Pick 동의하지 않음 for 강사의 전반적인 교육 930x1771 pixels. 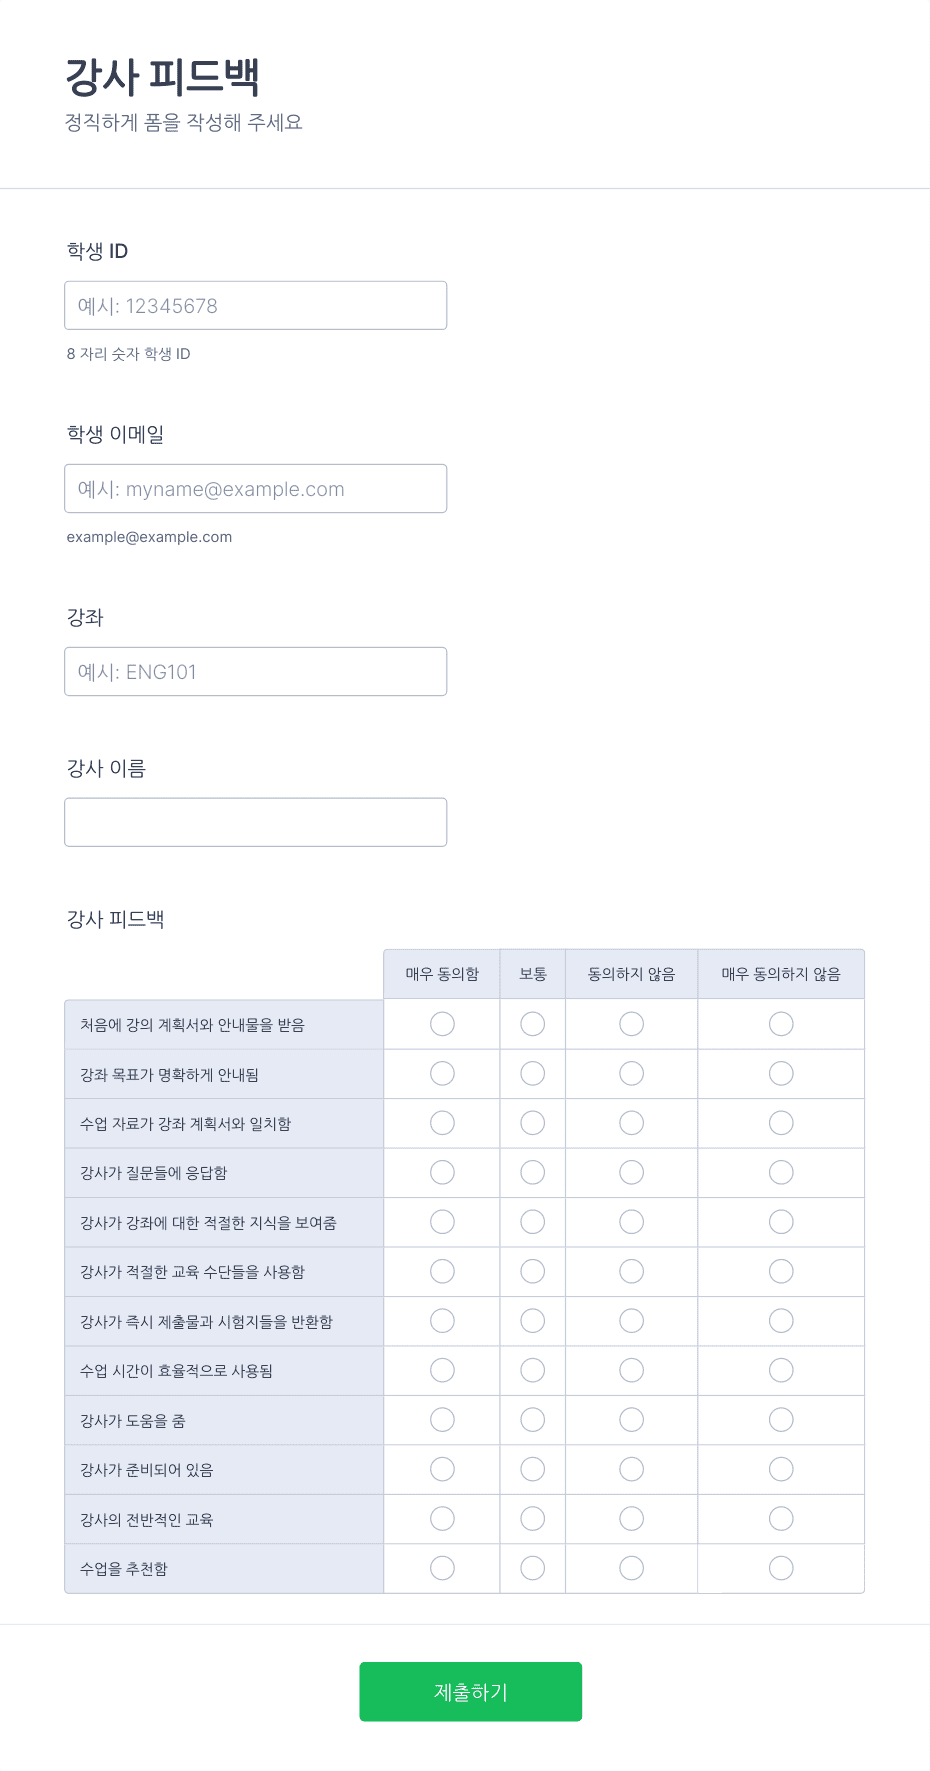[631, 1519]
